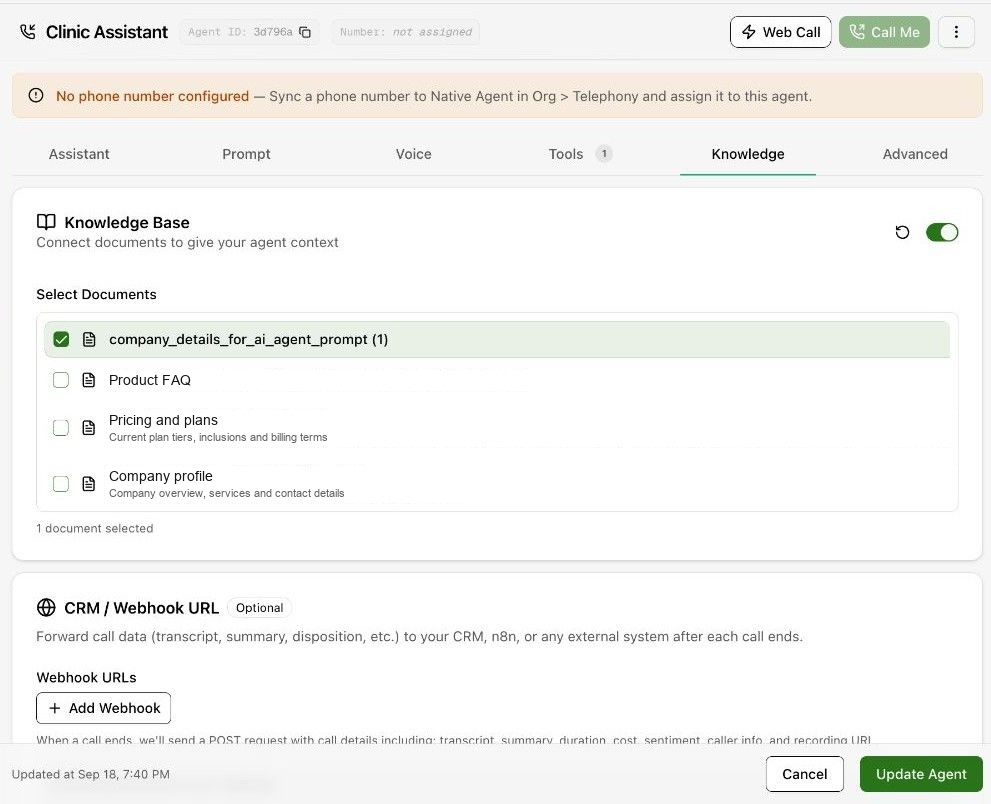Click the 'Updated at Sep 18, 7:40 PM' text
This screenshot has height=804, width=991.
tap(90, 774)
